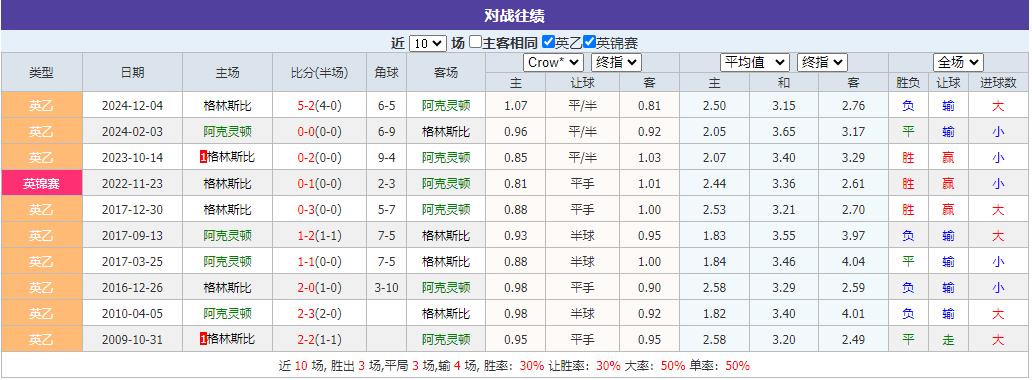Click away team 阿克灵顿 on 2024-12-04
The width and height of the screenshot is (1032, 380).
pos(446,105)
